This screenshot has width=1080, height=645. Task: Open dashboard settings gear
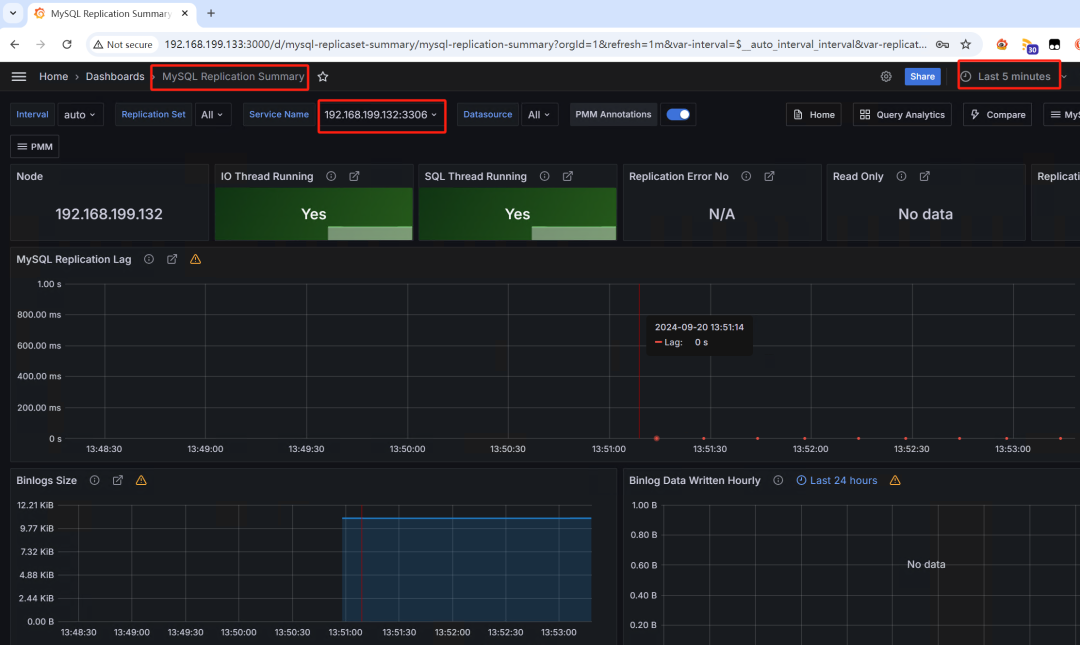click(x=886, y=76)
